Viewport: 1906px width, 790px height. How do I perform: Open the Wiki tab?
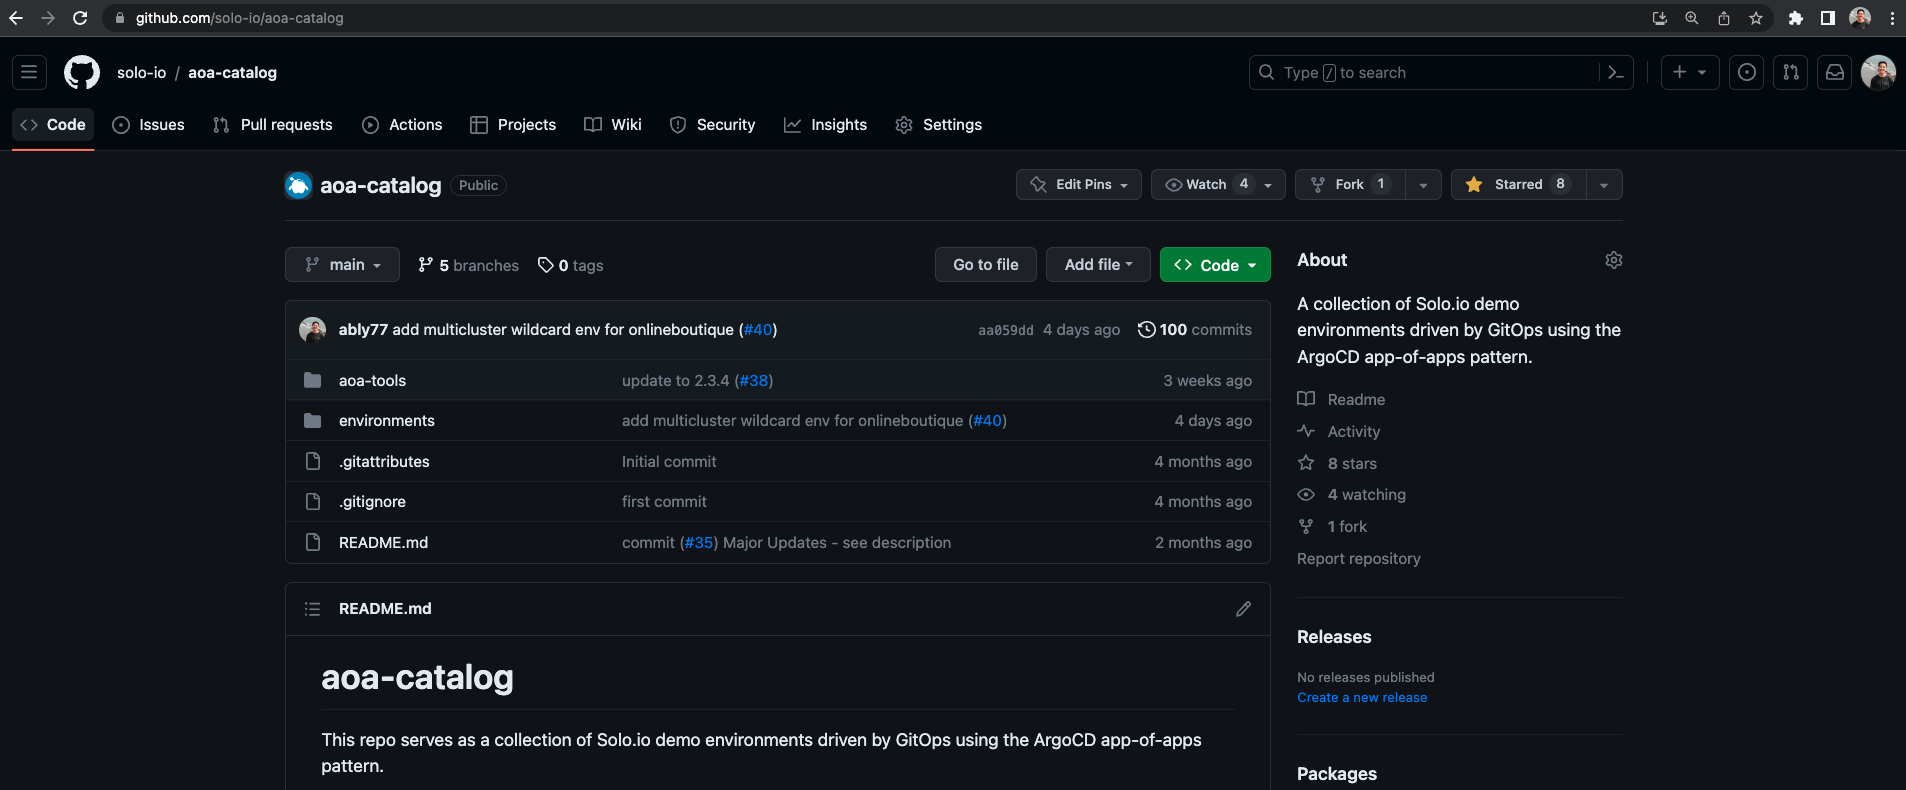point(613,125)
